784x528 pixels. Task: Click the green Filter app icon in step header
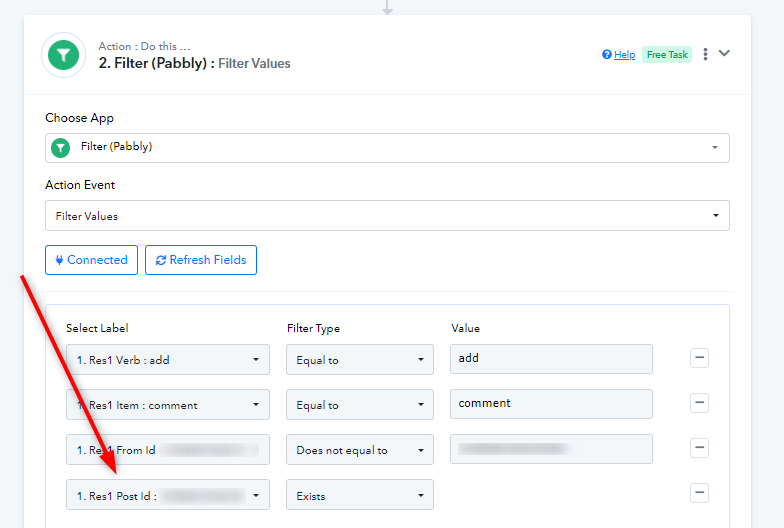point(64,55)
